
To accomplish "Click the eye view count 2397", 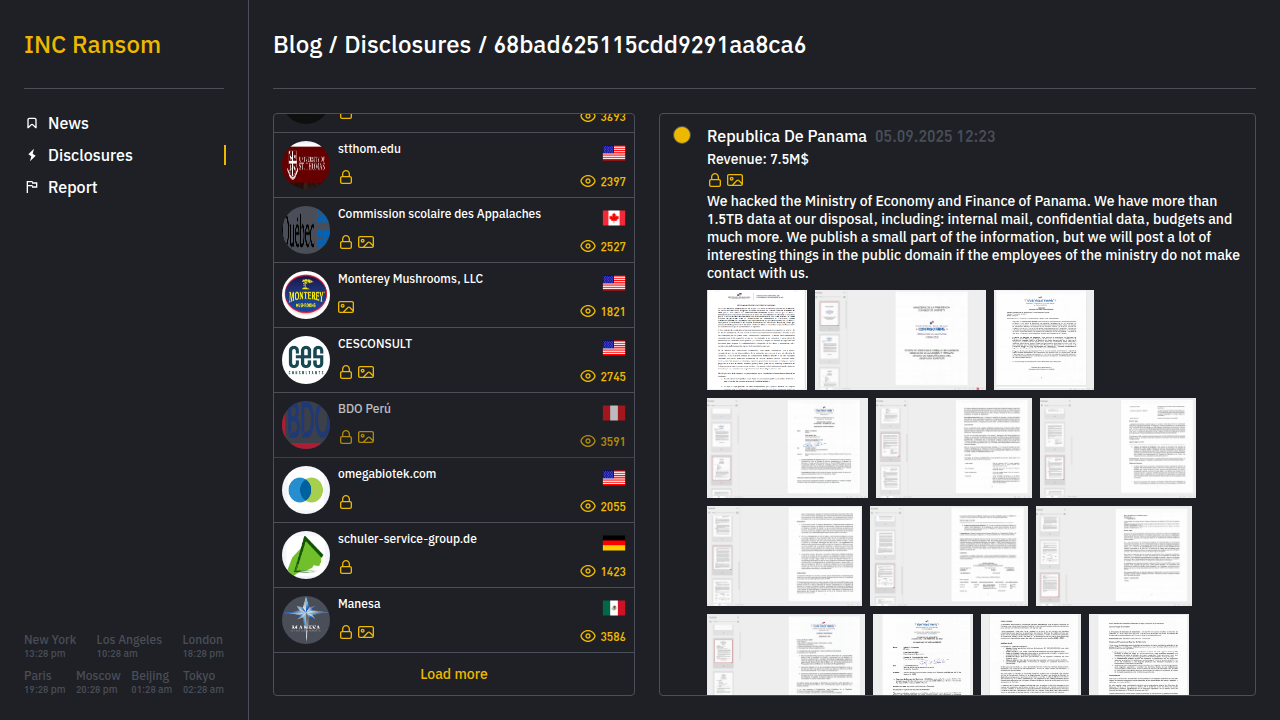I will tap(603, 181).
